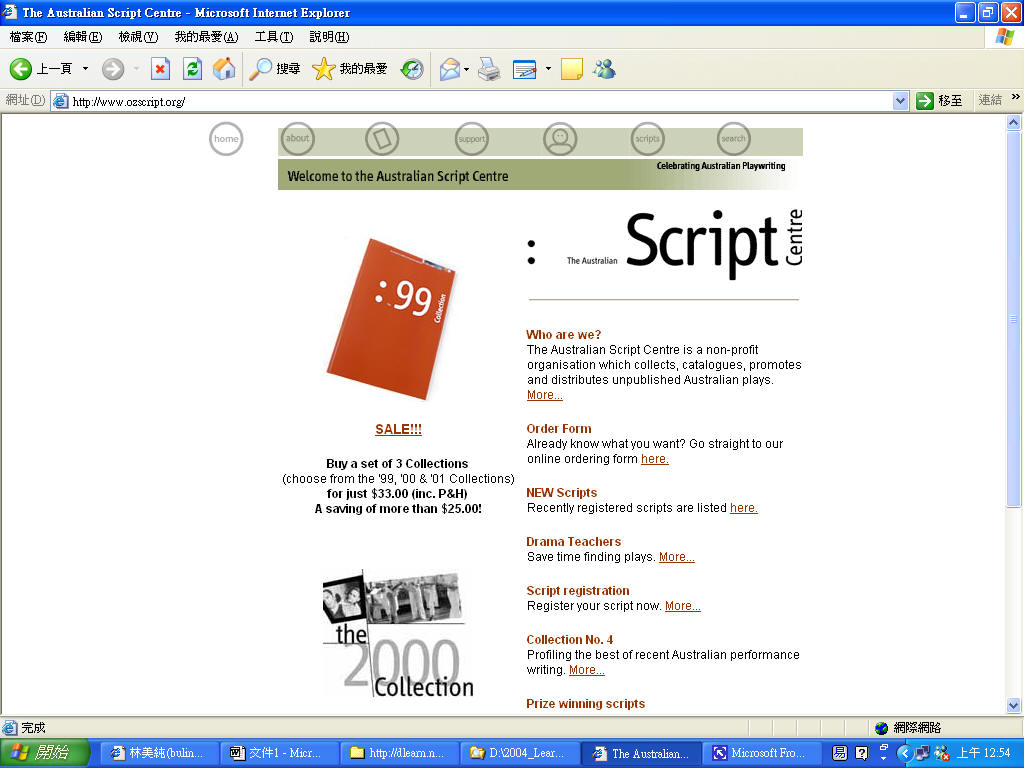Print the page using the printer icon
This screenshot has height=768, width=1024.
click(x=489, y=69)
